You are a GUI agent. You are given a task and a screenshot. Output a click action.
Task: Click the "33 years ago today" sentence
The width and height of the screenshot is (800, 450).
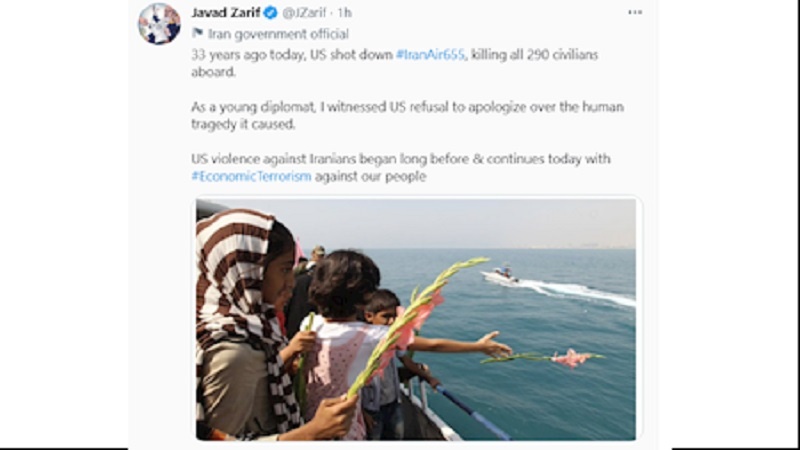tap(394, 63)
